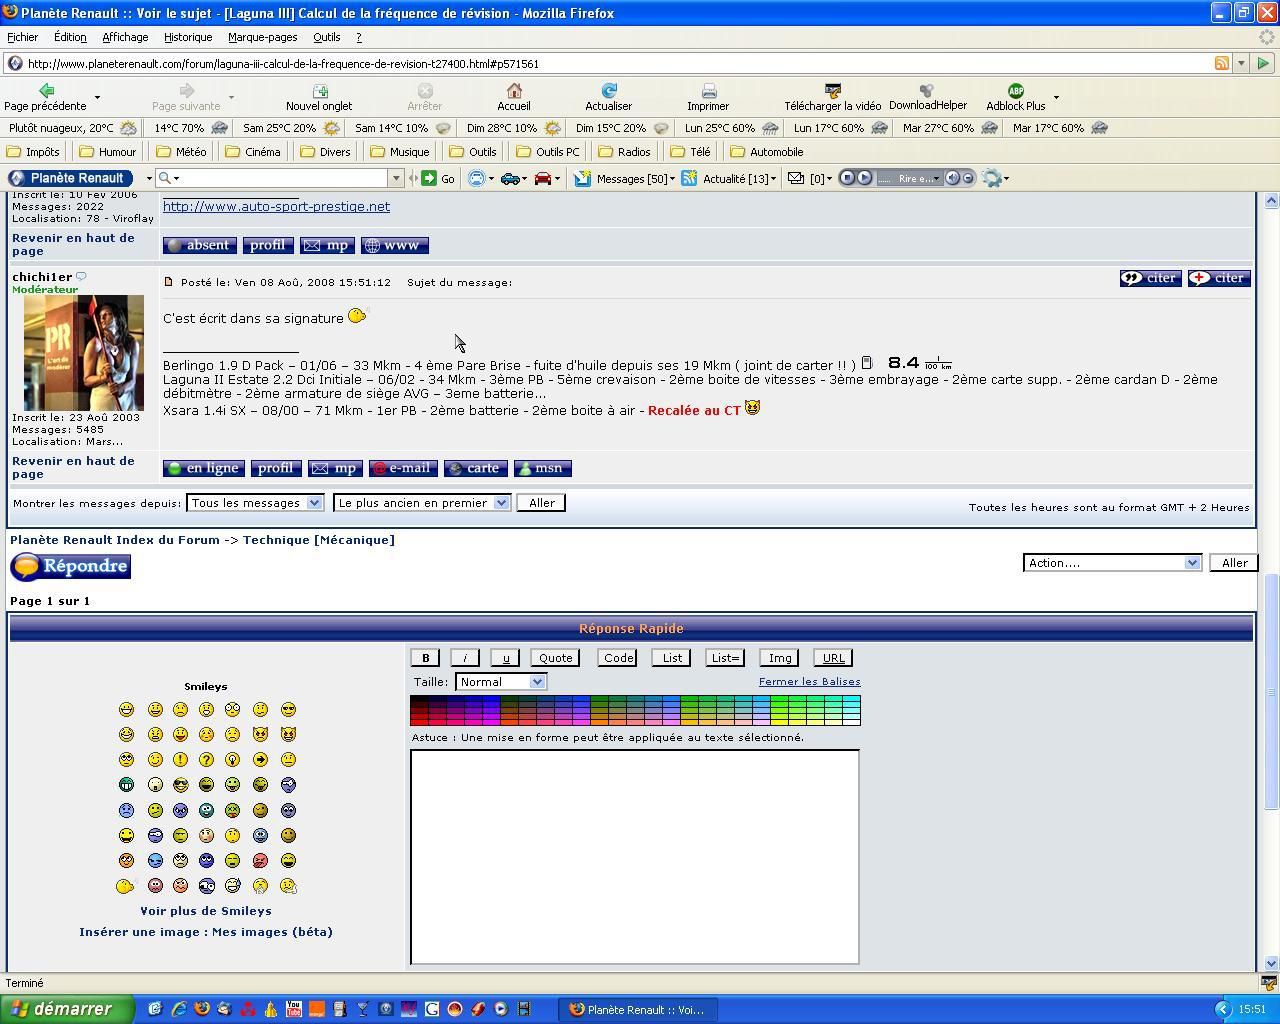Open the Édition menu
The width and height of the screenshot is (1280, 1024).
[70, 37]
